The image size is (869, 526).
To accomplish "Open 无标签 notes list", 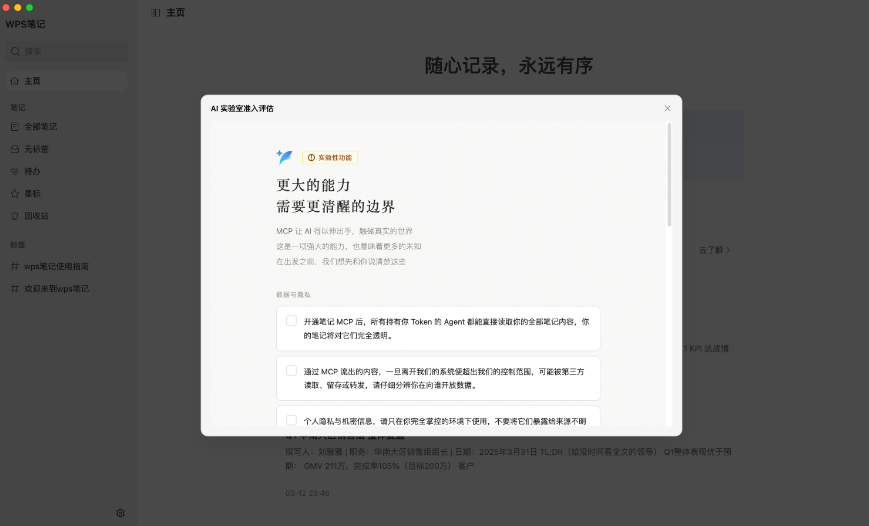I will click(x=67, y=149).
